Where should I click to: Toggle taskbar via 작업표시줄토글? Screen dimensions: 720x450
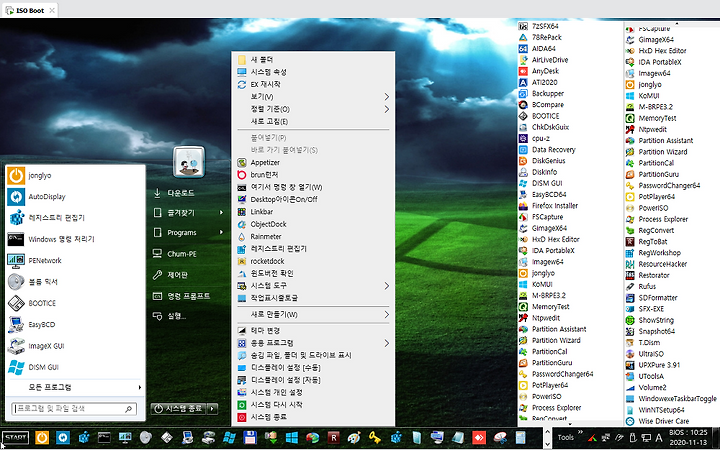pyautogui.click(x=313, y=298)
